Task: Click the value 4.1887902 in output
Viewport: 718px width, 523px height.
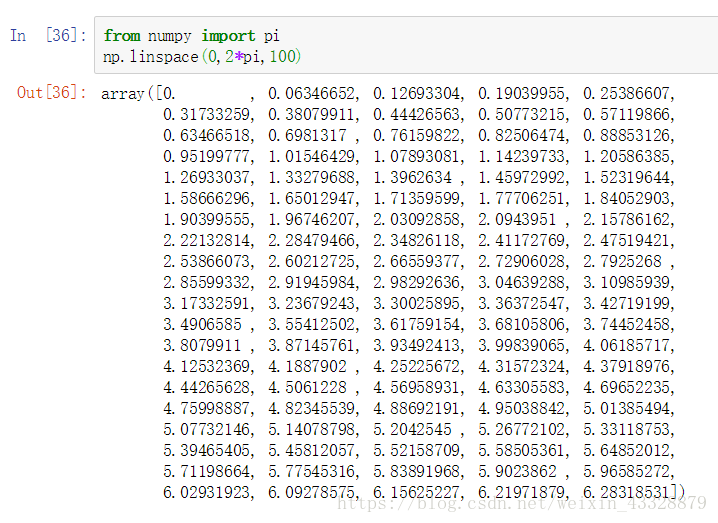Action: (x=307, y=367)
